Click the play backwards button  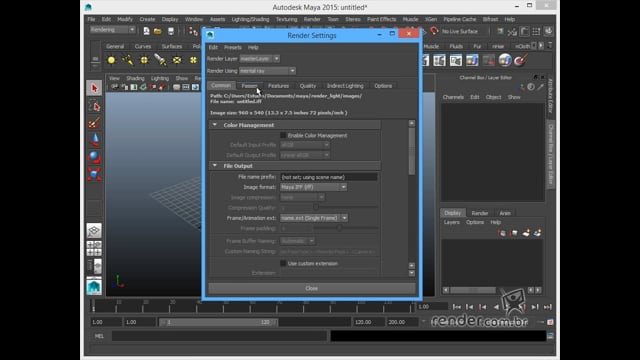tap(496, 307)
